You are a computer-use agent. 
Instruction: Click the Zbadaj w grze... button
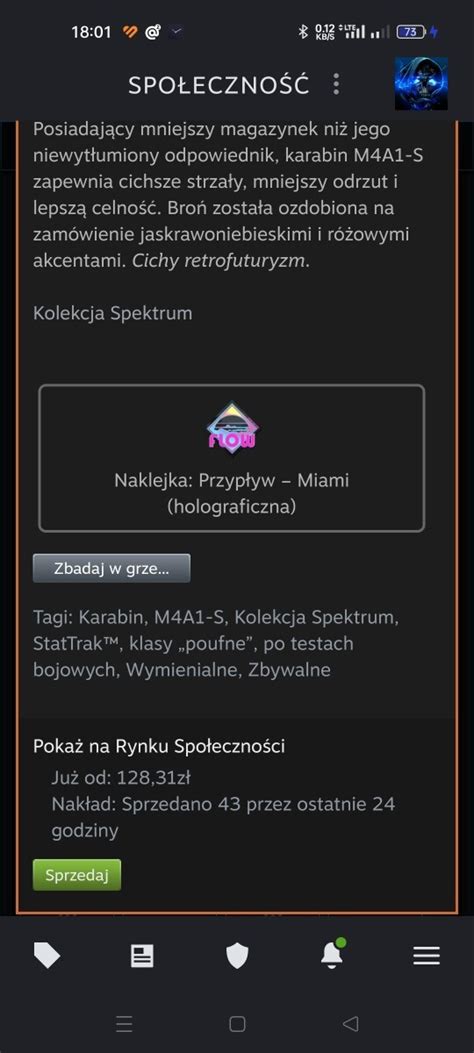pyautogui.click(x=111, y=568)
